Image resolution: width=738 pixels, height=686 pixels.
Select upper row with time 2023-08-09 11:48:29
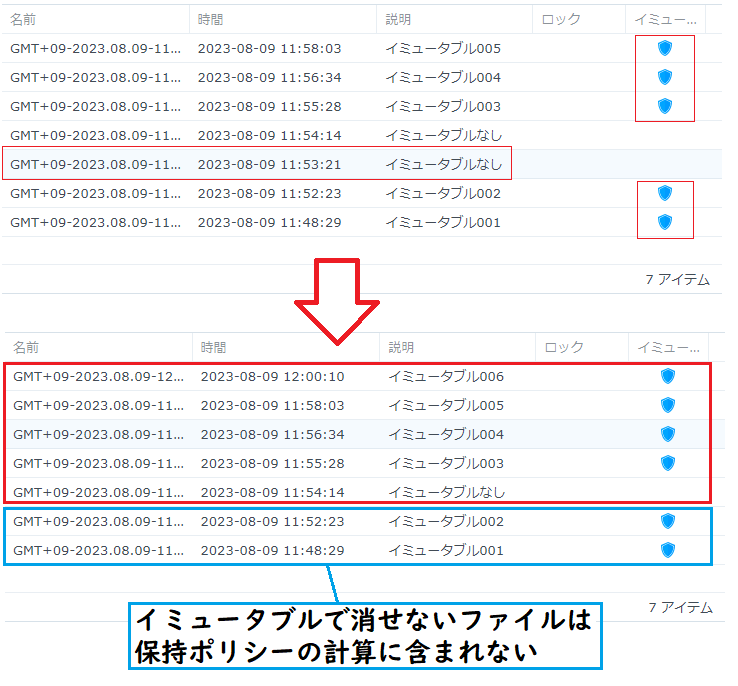pos(361,223)
